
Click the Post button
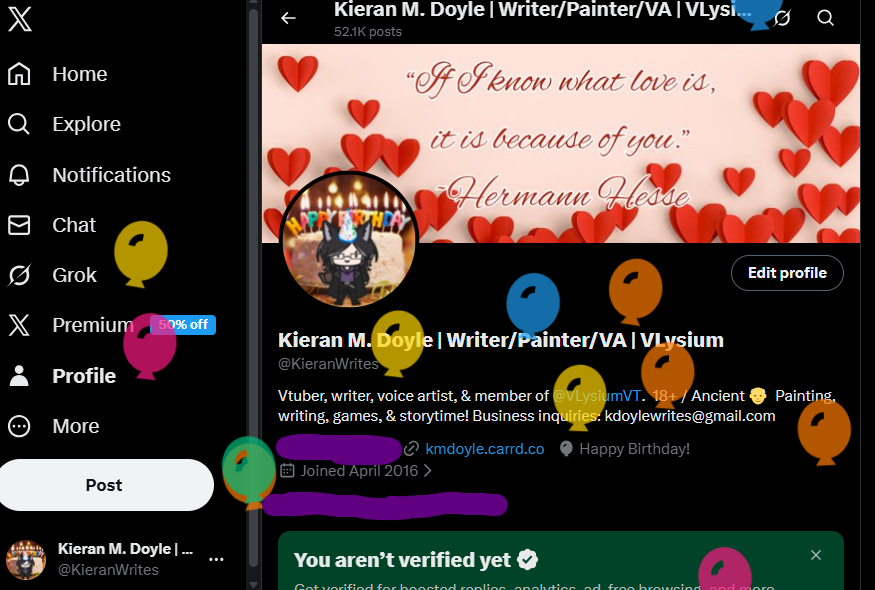[x=104, y=485]
